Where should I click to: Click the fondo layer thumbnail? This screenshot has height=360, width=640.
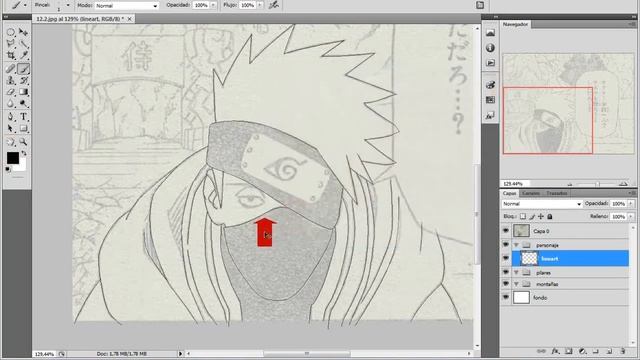[x=521, y=298]
